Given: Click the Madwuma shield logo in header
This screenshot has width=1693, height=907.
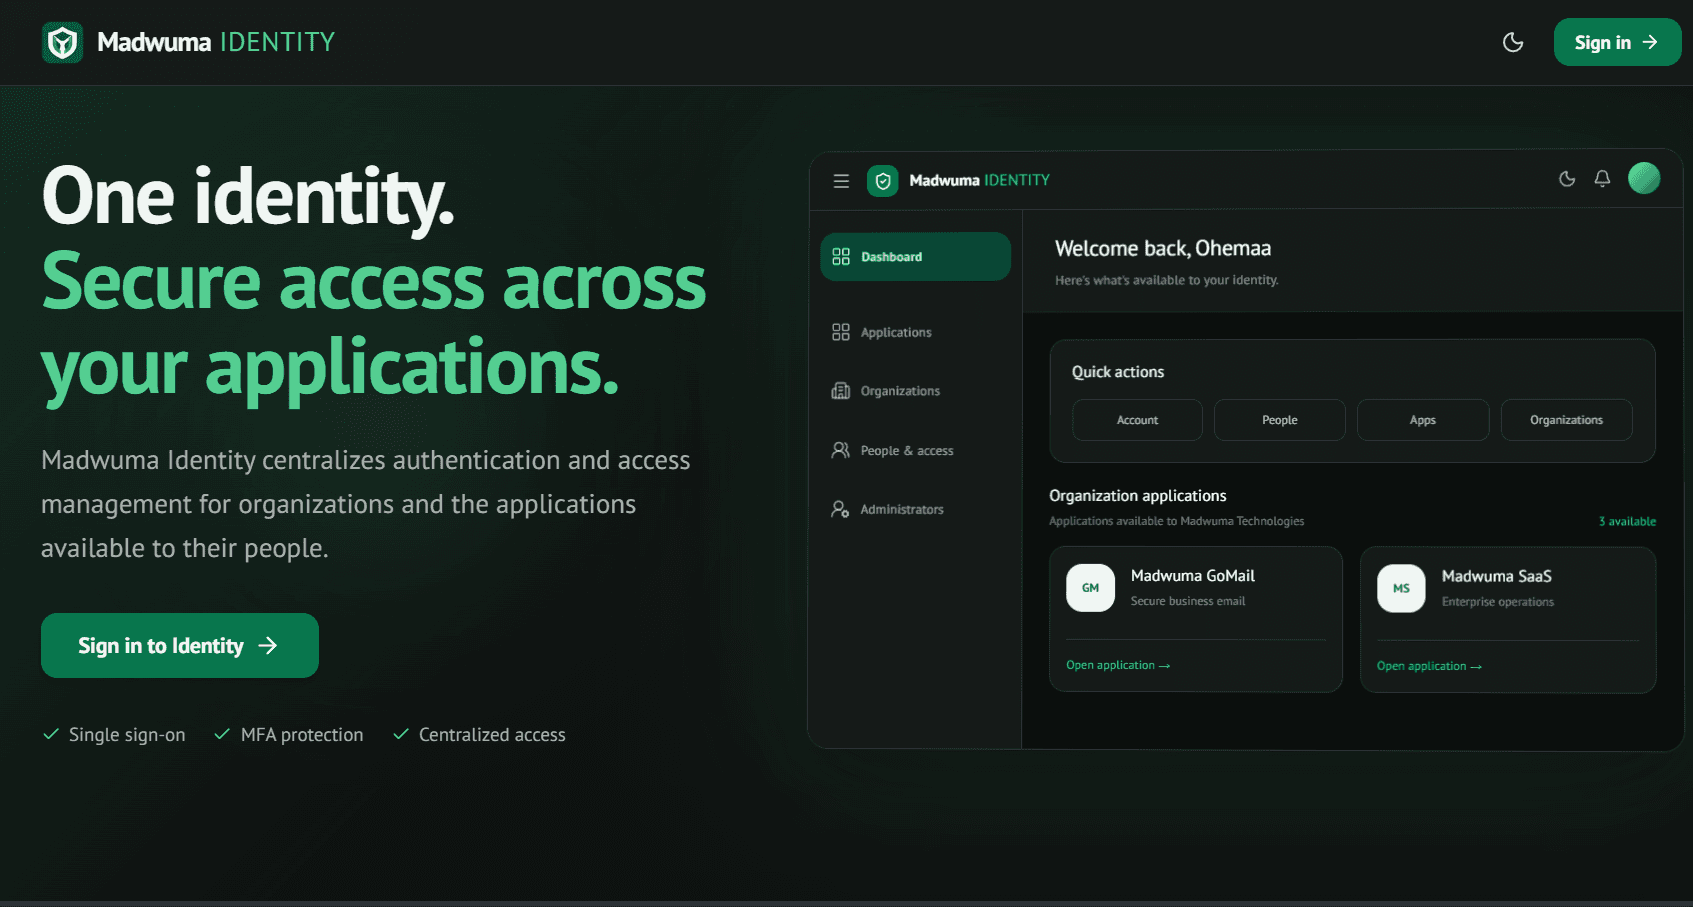Looking at the screenshot, I should click(x=63, y=43).
